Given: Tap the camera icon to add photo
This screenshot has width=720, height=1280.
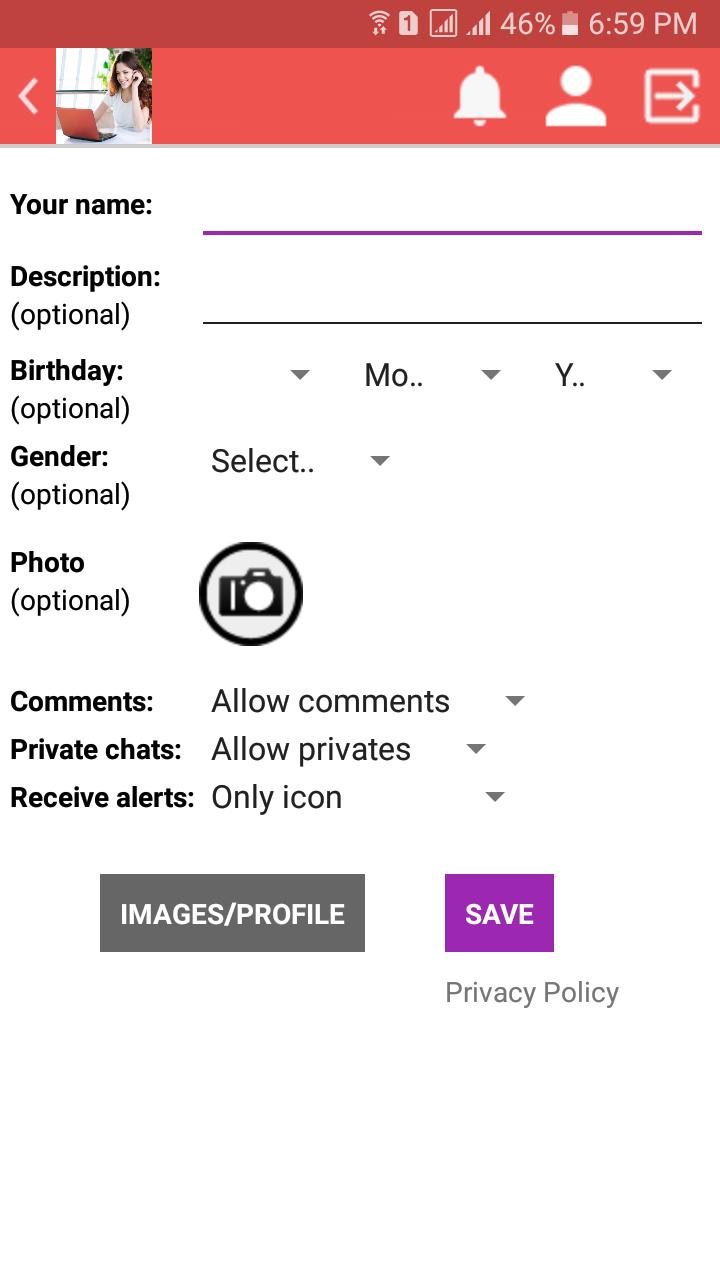Looking at the screenshot, I should click(x=251, y=594).
